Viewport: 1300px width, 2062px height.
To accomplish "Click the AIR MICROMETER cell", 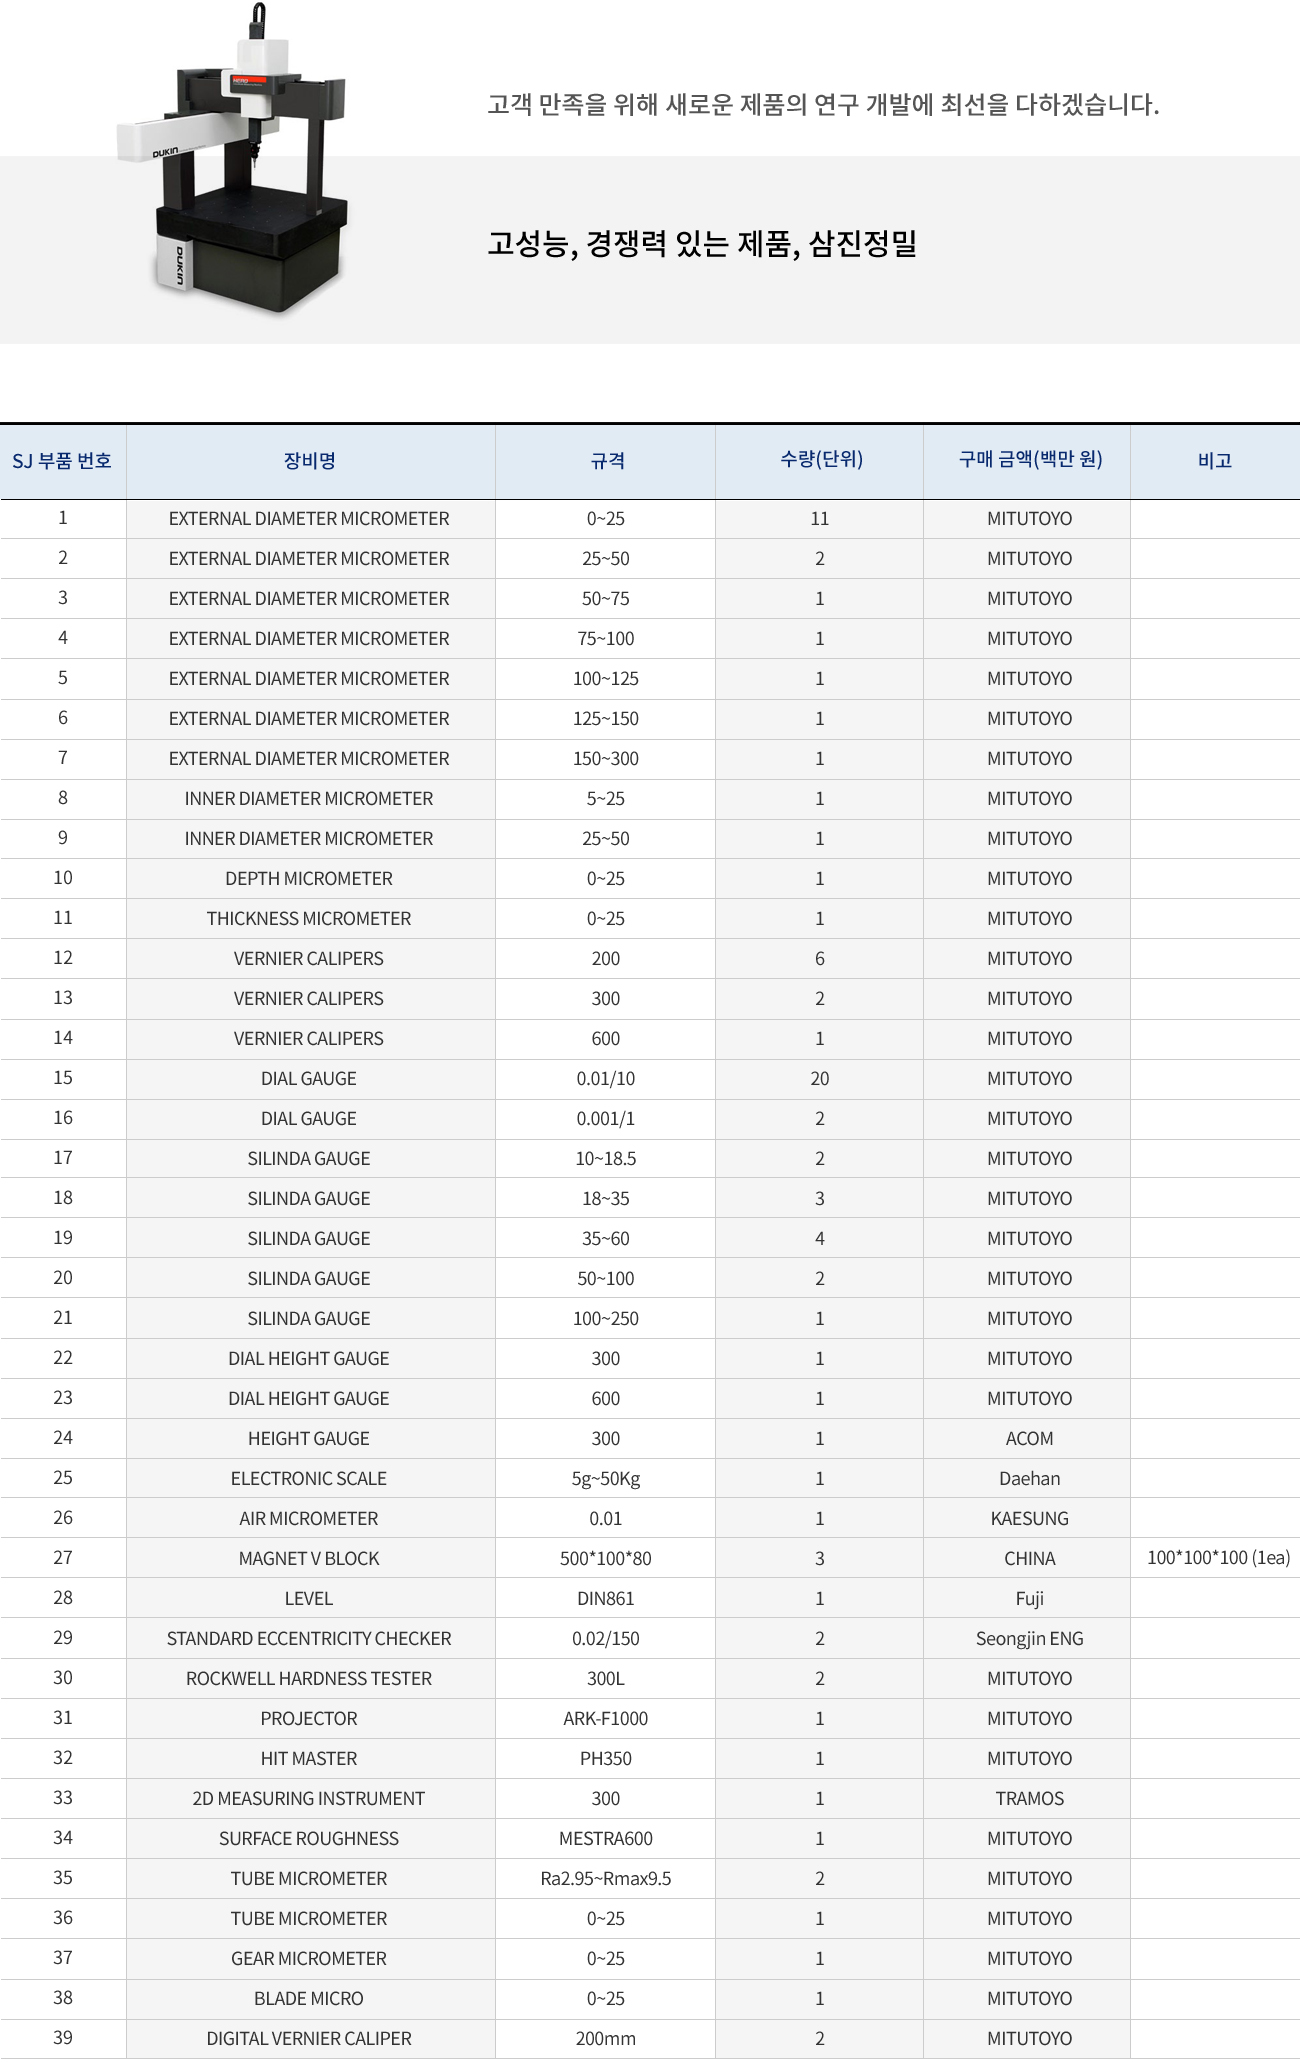I will point(309,1519).
